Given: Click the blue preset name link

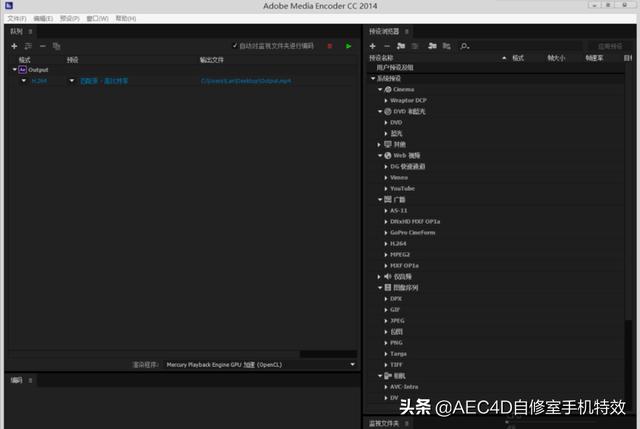Looking at the screenshot, I should coord(104,81).
